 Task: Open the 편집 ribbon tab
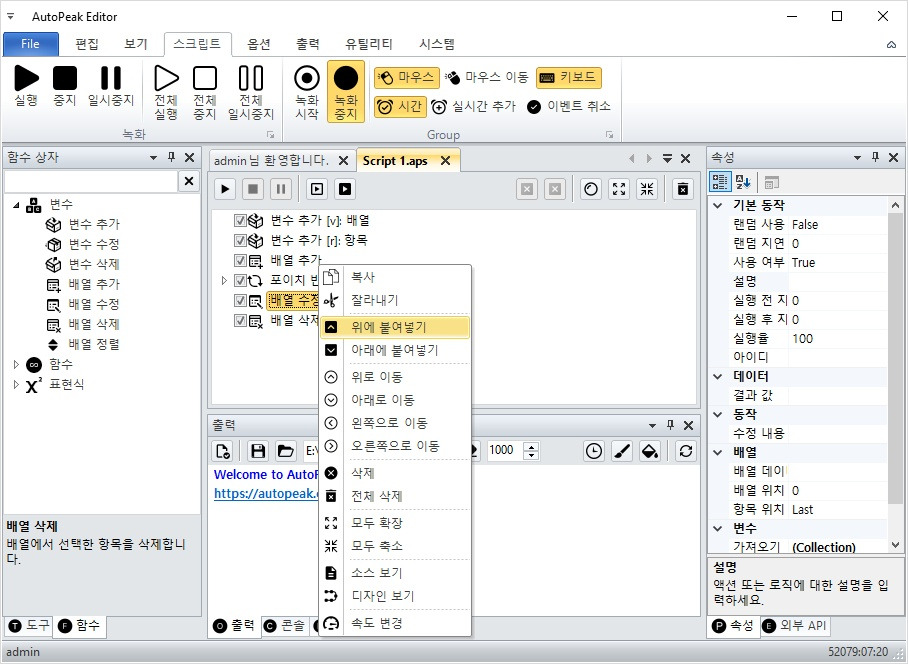coord(87,44)
